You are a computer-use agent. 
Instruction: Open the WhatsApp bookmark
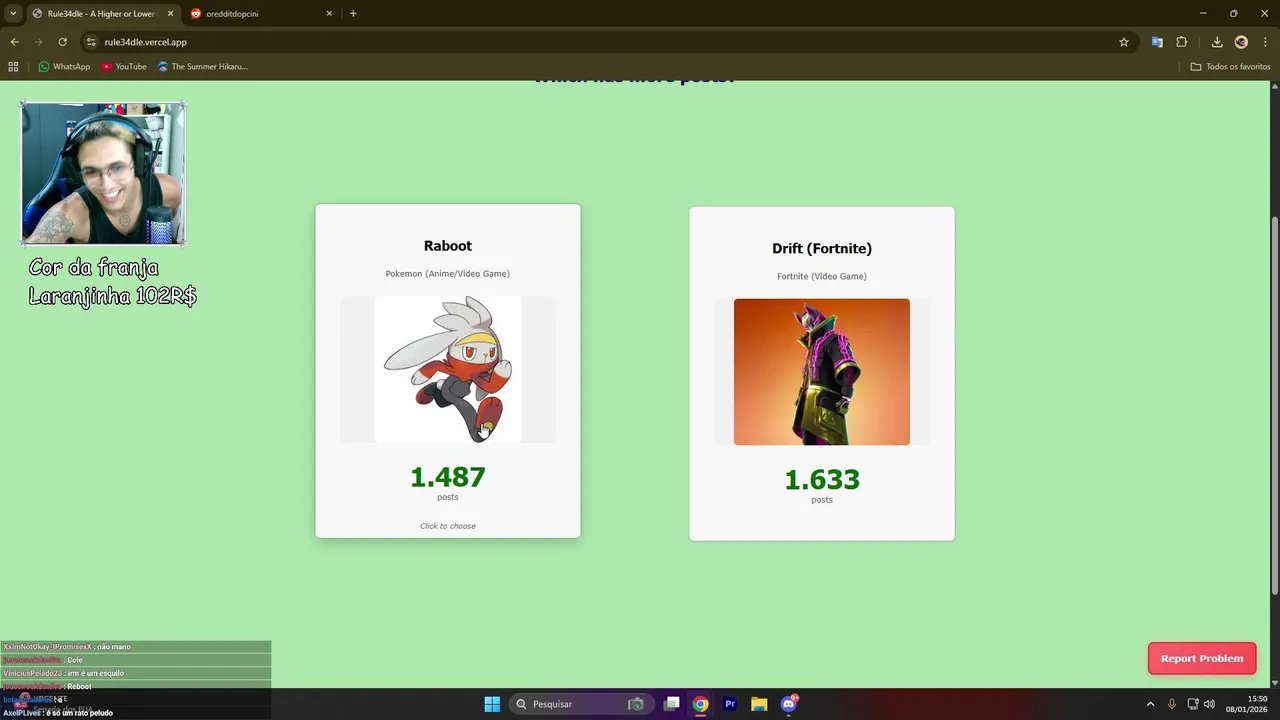point(64,66)
